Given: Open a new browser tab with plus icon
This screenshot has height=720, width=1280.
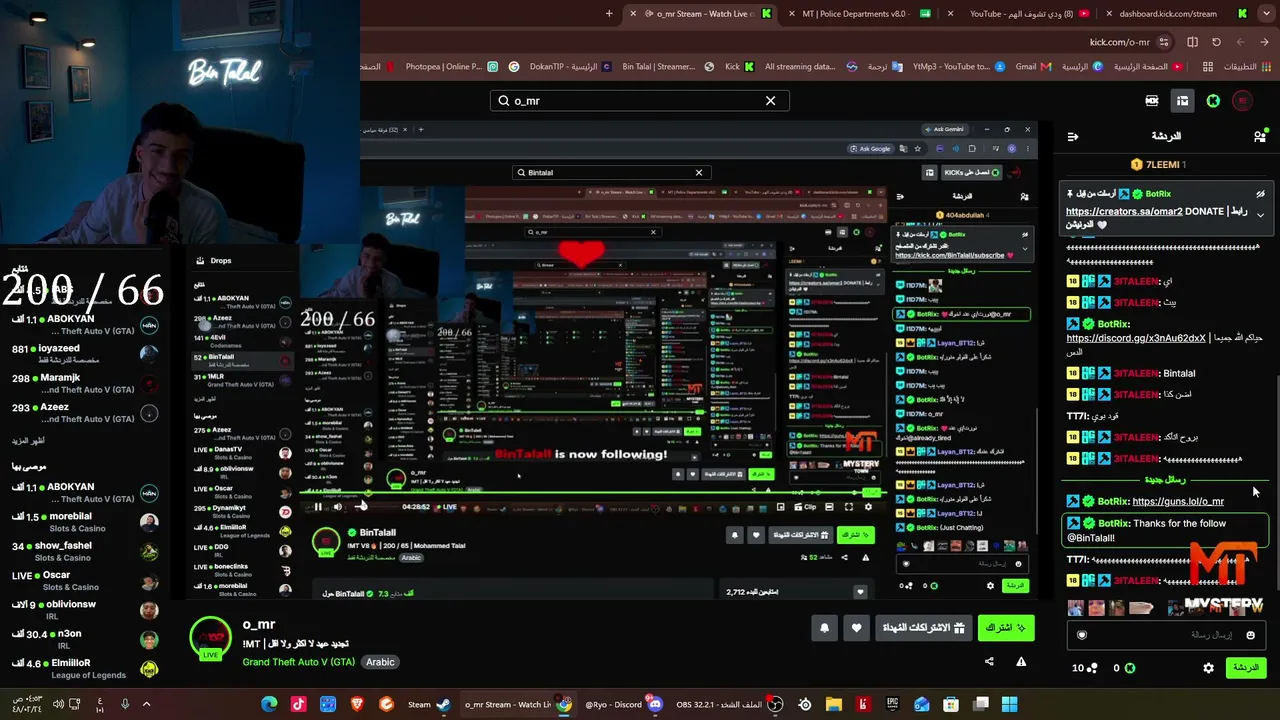Looking at the screenshot, I should (x=609, y=14).
